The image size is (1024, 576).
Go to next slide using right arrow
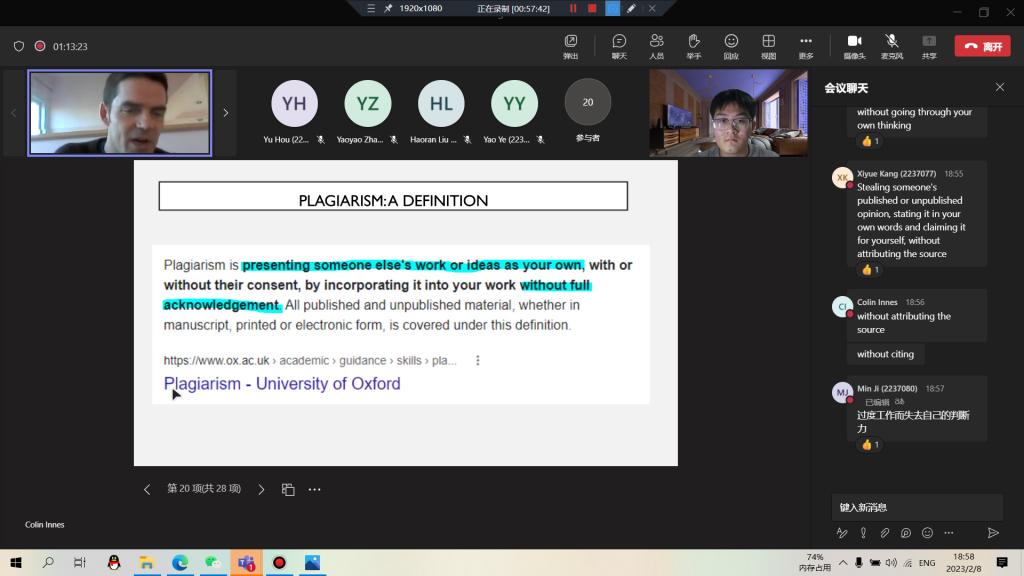point(262,490)
